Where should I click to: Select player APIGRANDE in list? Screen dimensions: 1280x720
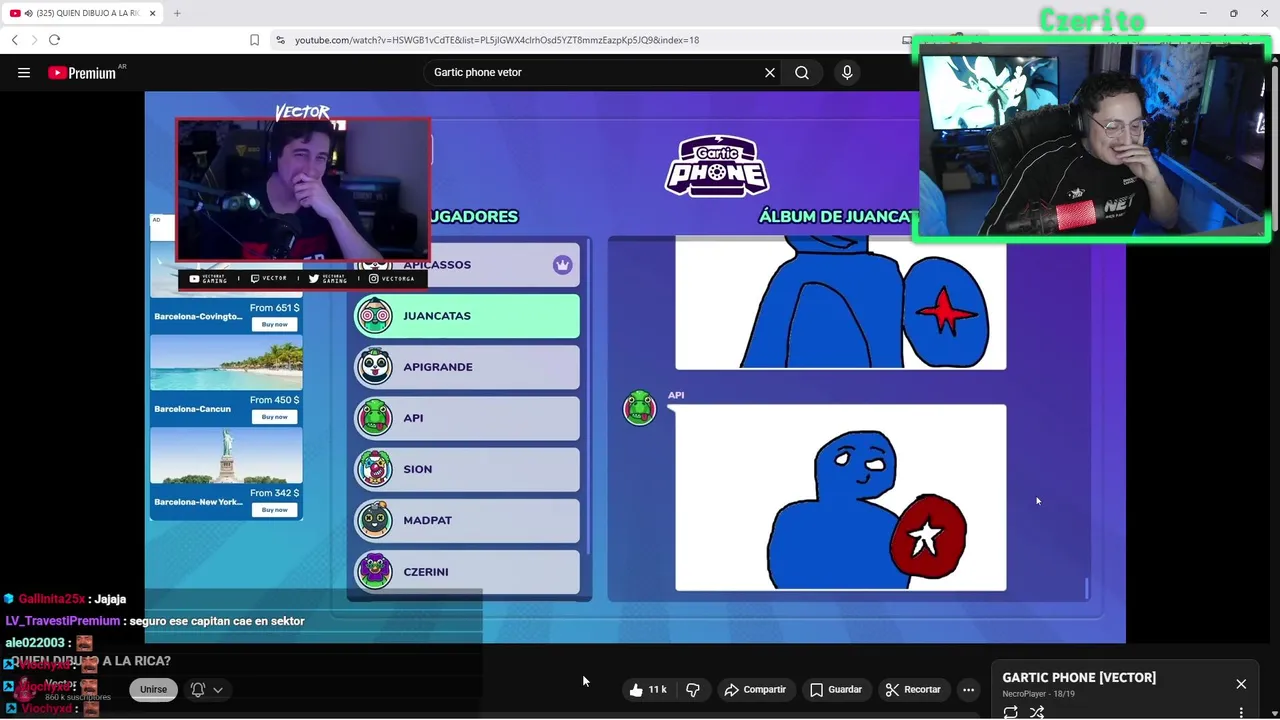[467, 367]
